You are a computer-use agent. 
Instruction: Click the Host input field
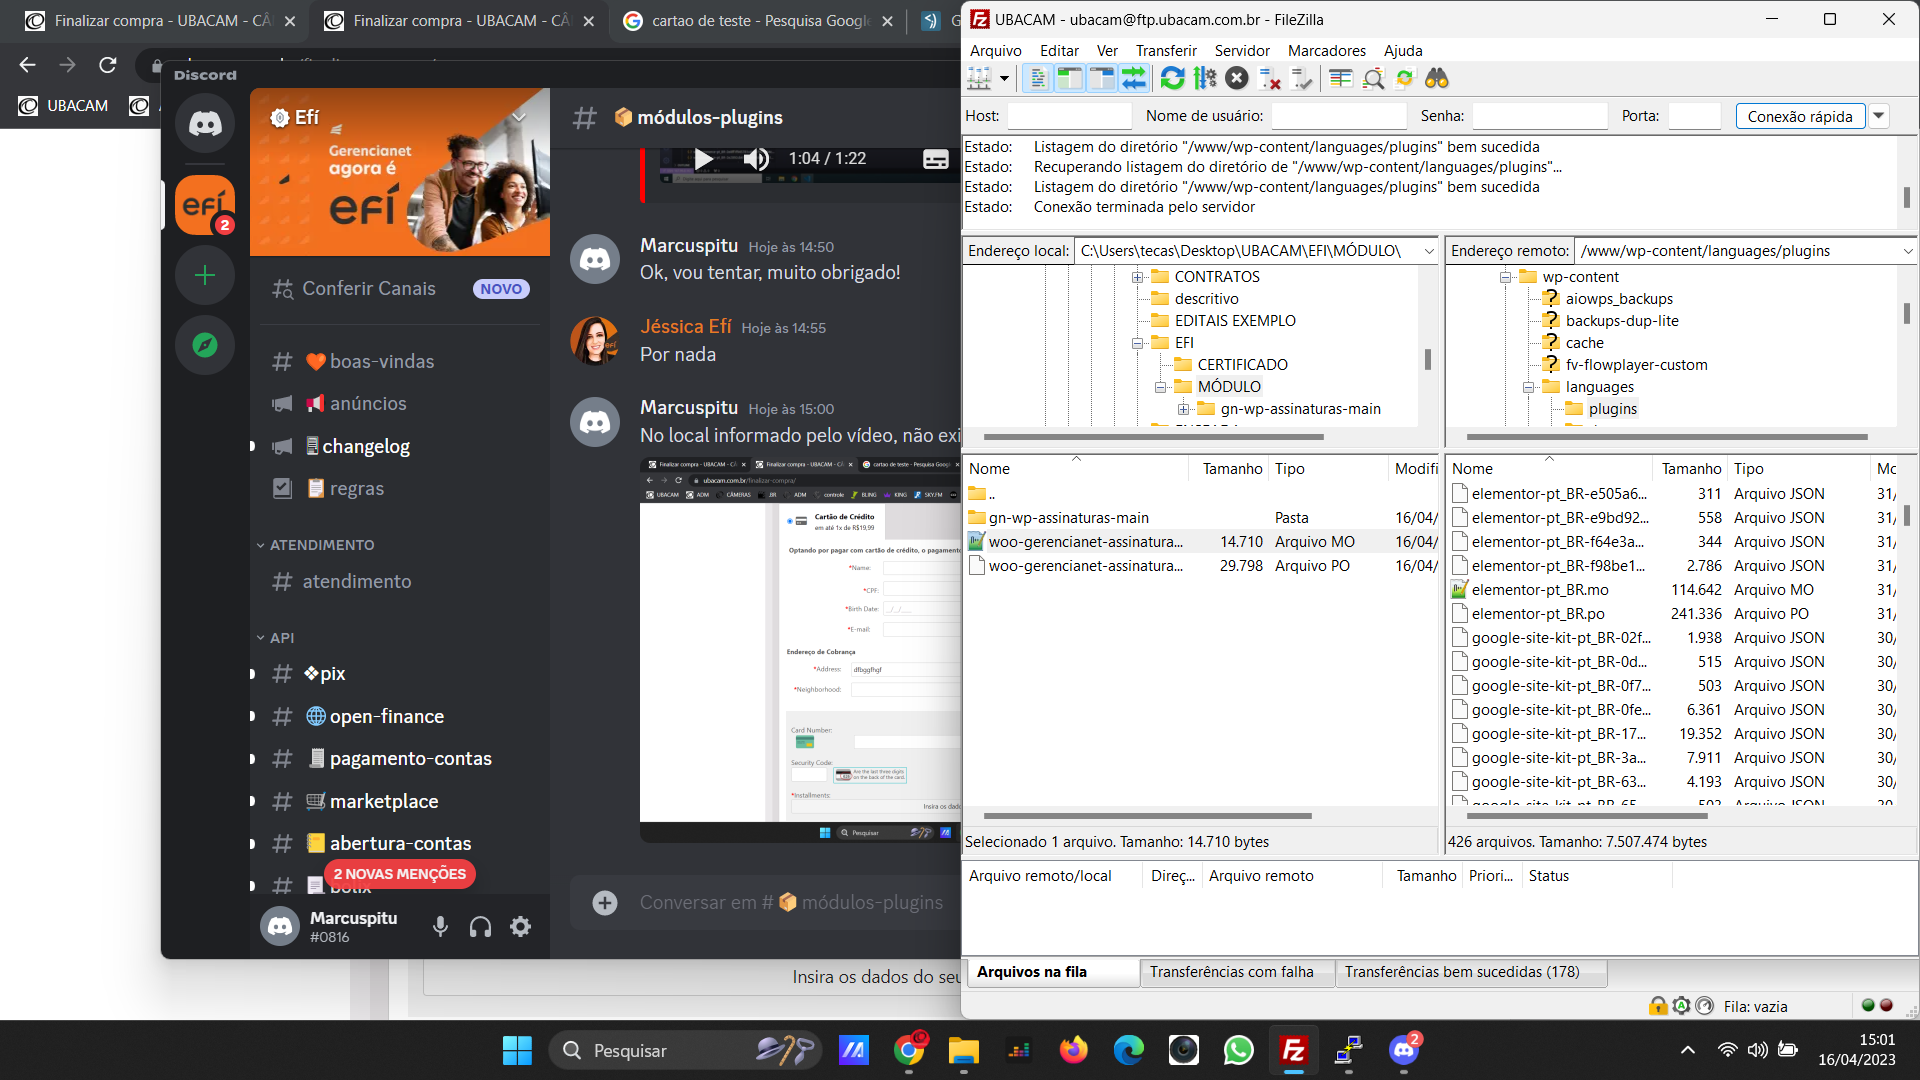coord(1069,116)
